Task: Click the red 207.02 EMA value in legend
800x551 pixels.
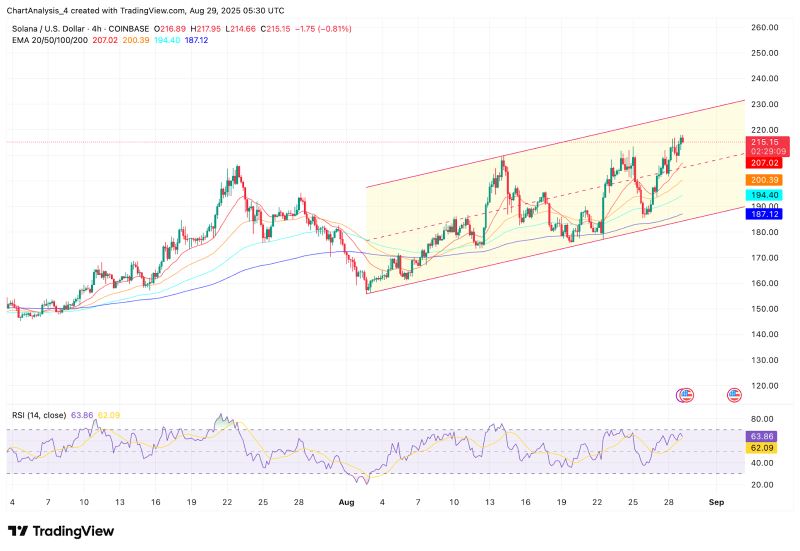Action: (104, 38)
